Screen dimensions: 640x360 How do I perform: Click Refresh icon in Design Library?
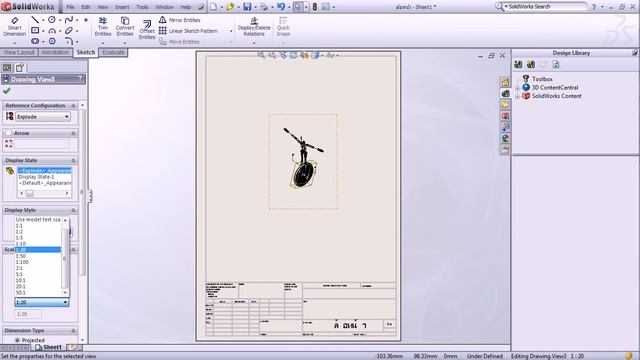coord(556,64)
